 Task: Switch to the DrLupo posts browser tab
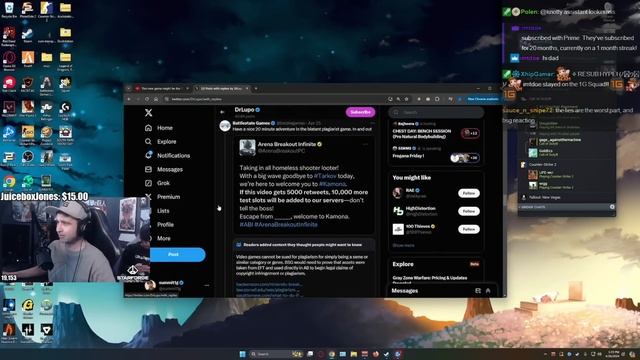pos(221,88)
